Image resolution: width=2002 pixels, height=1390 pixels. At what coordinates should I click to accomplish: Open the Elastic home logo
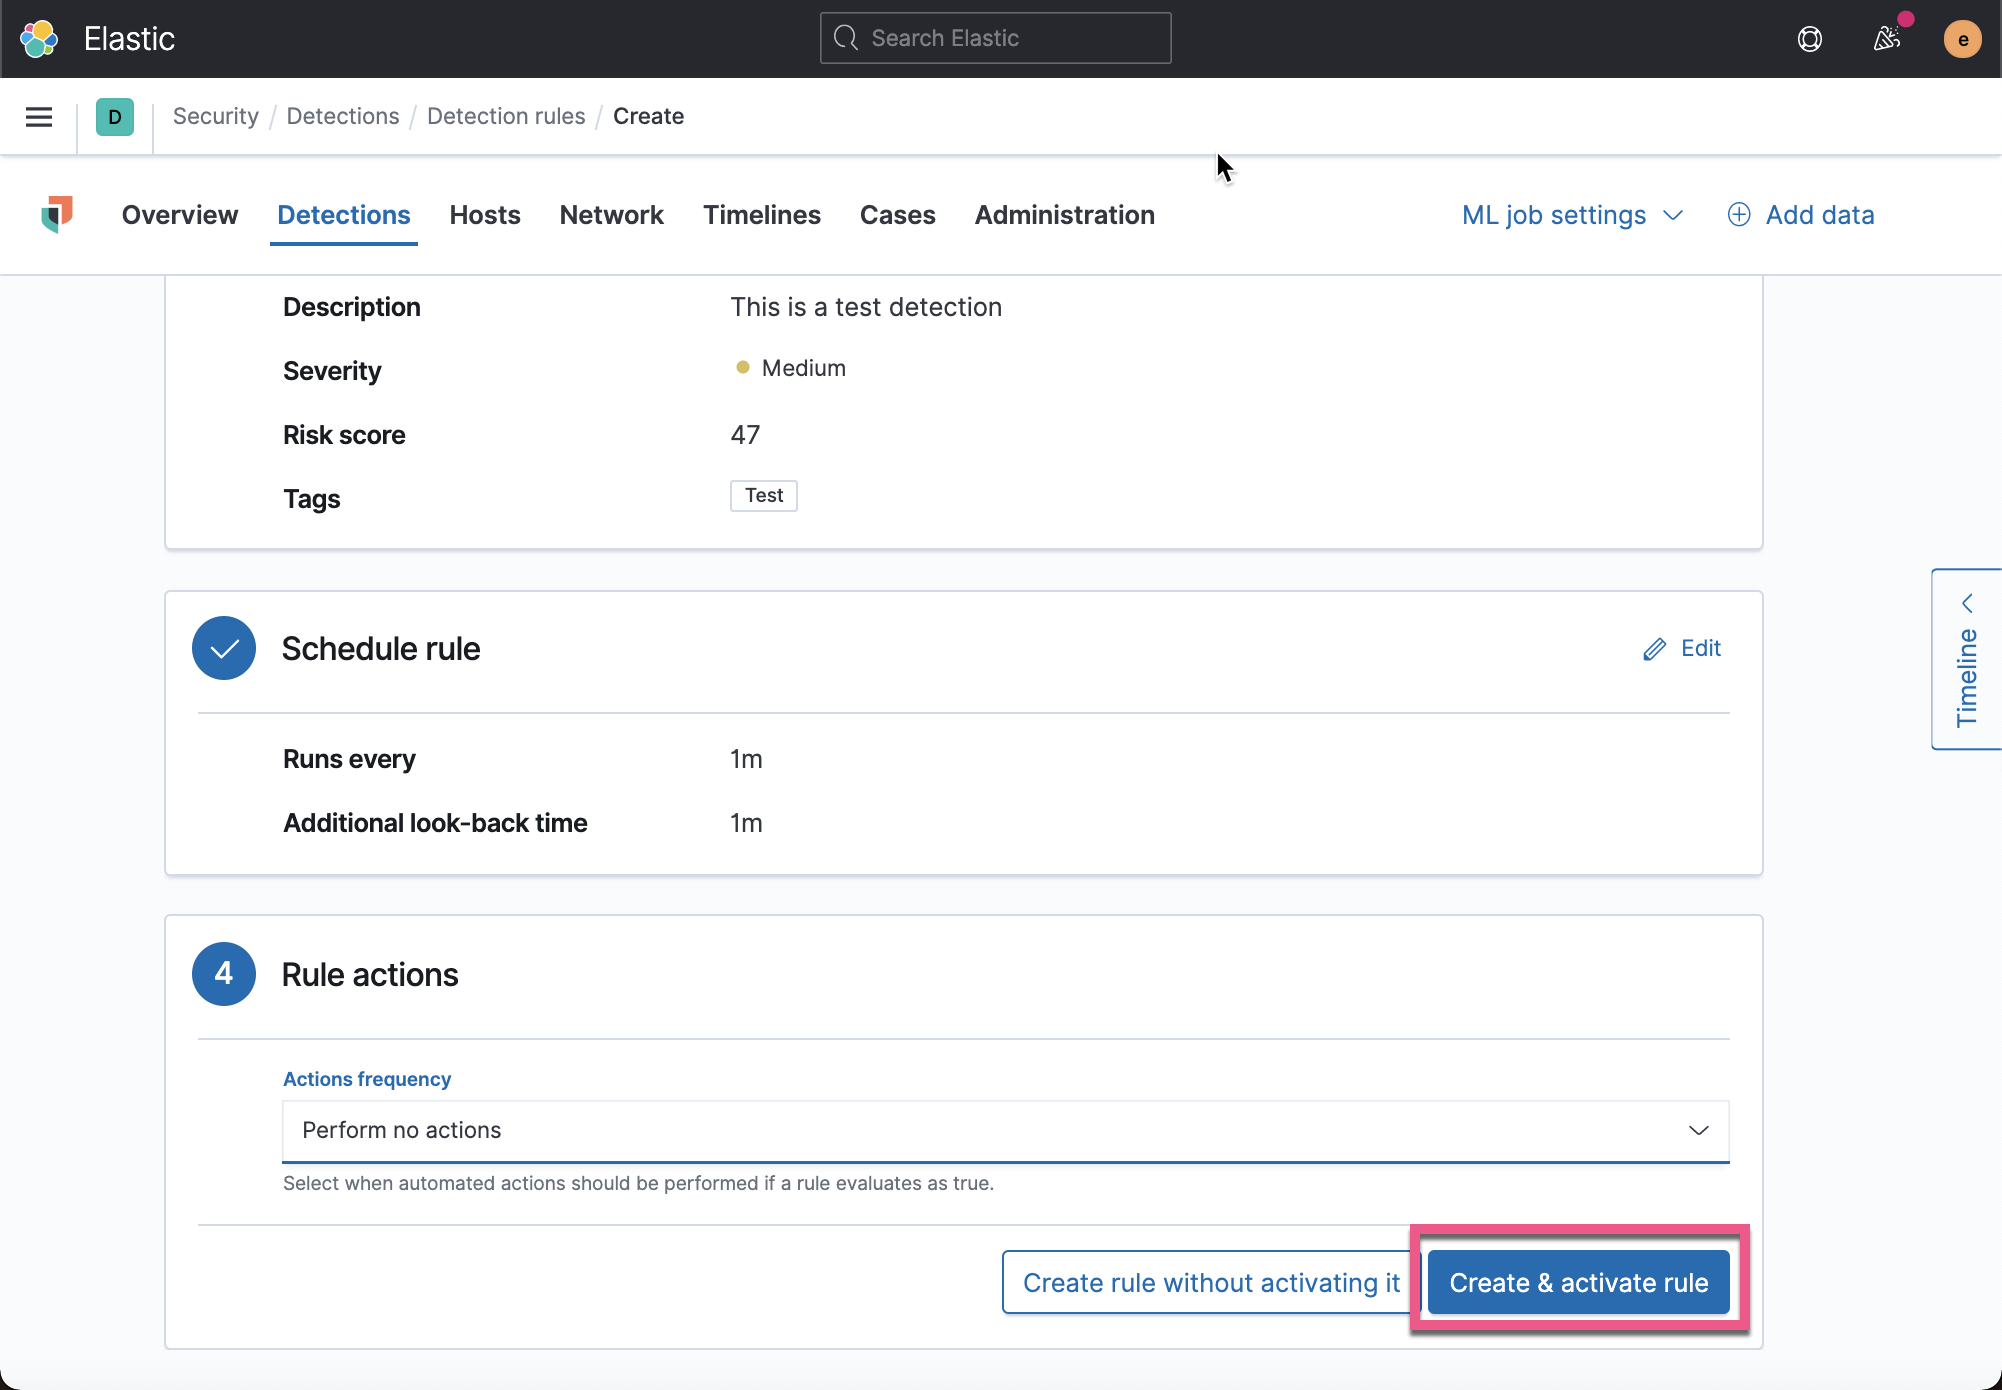[39, 38]
